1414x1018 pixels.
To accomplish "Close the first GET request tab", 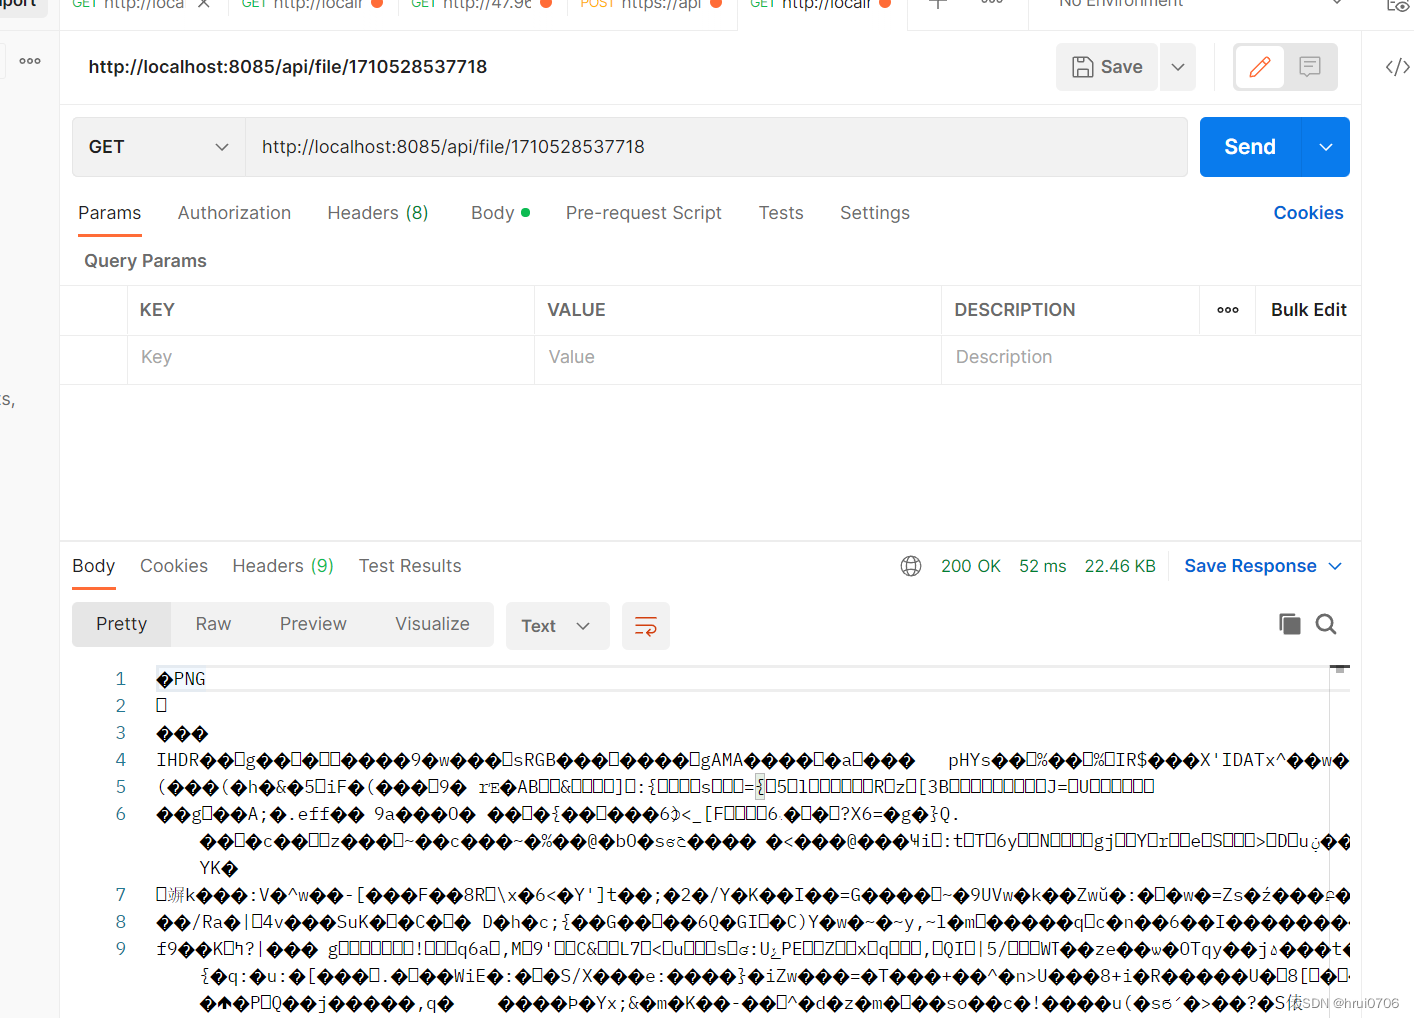I will pos(204,4).
